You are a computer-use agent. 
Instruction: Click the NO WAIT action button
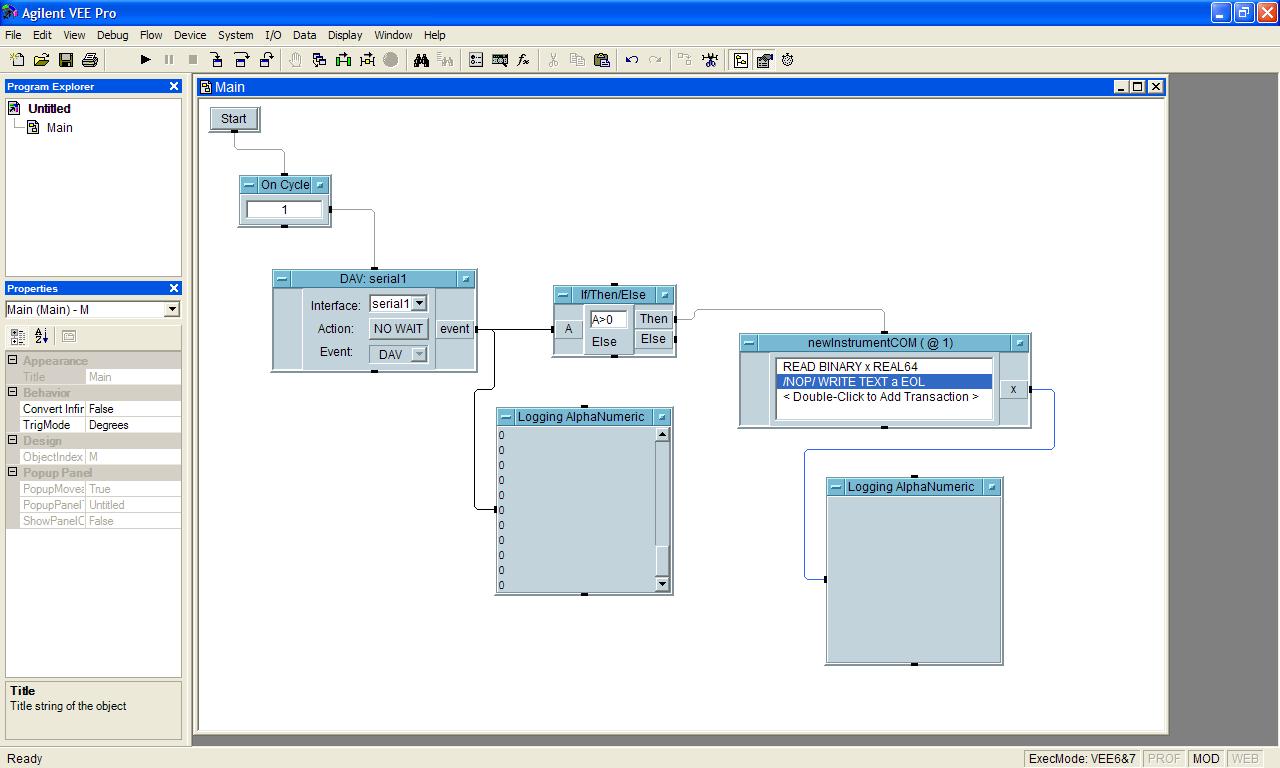398,329
